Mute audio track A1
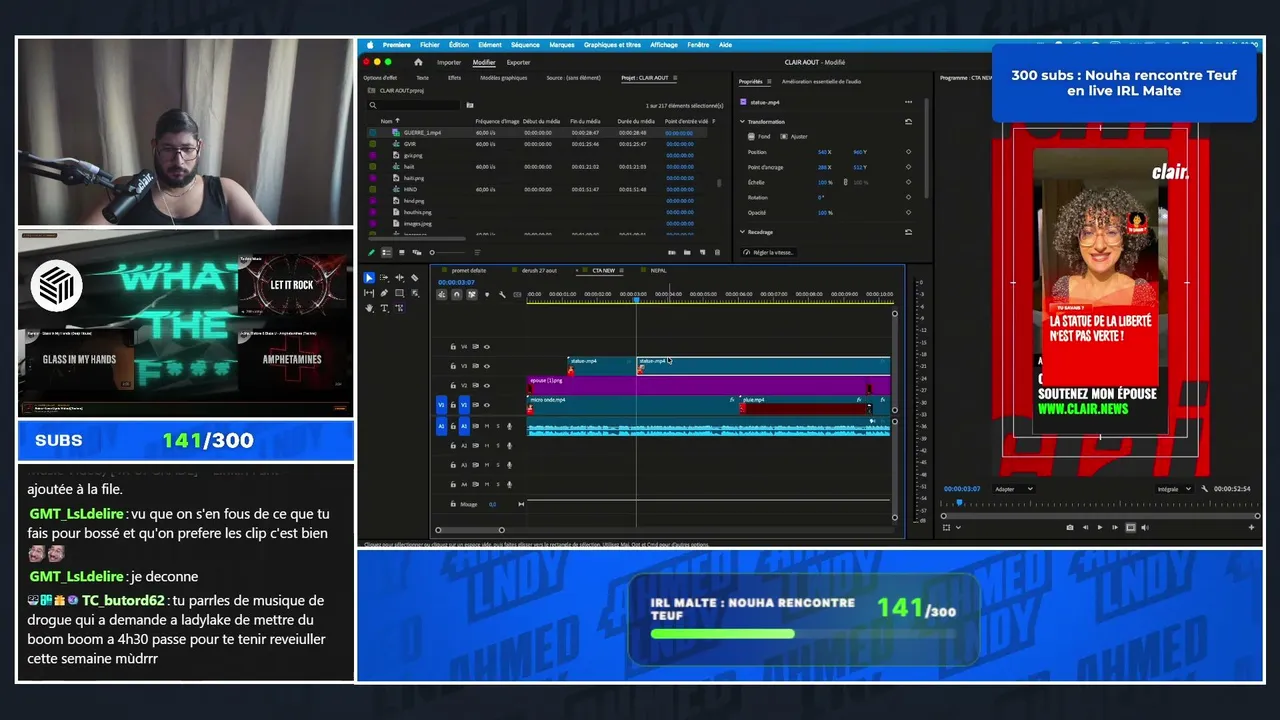1280x720 pixels. [x=487, y=426]
